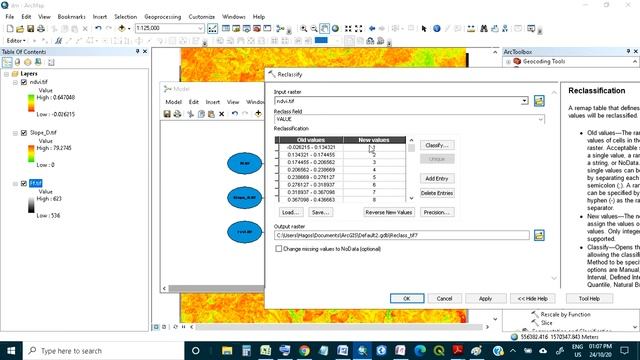Screen dimensions: 640x360
Task: Browse for input raster folder
Action: coord(539,101)
